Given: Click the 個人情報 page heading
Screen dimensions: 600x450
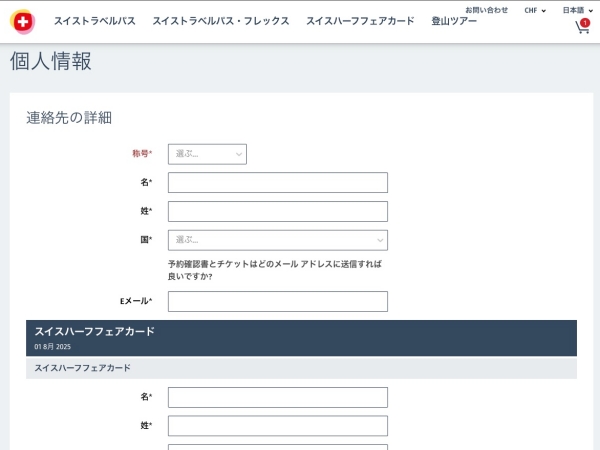Looking at the screenshot, I should (51, 61).
